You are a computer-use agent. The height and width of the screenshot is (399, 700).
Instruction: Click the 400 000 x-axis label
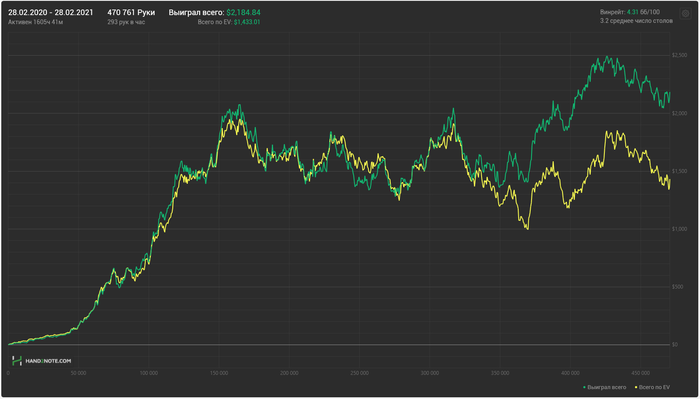pyautogui.click(x=570, y=373)
